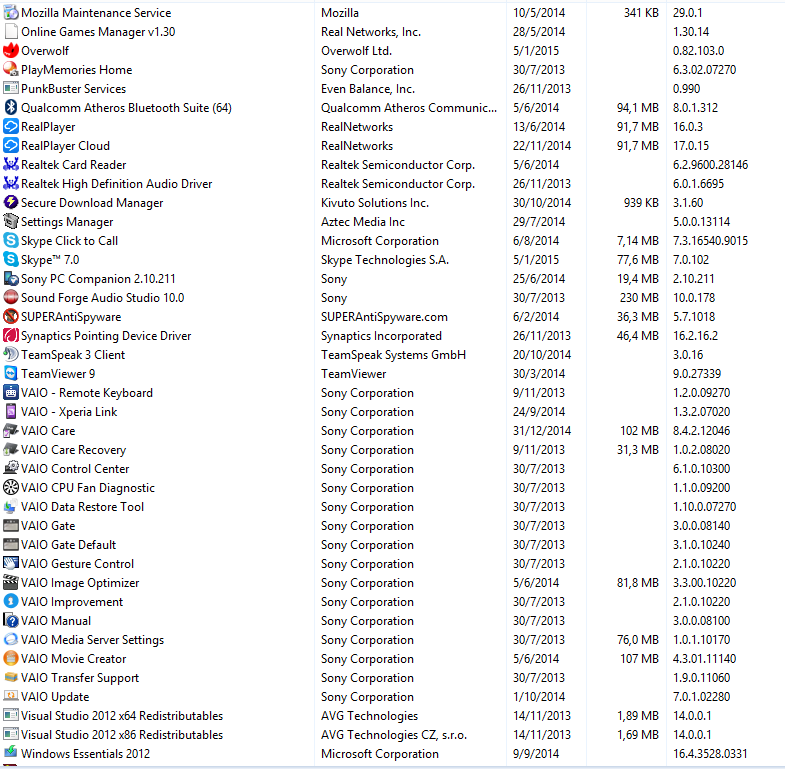785x769 pixels.
Task: Click the size value 81,8 MB
Action: [637, 583]
